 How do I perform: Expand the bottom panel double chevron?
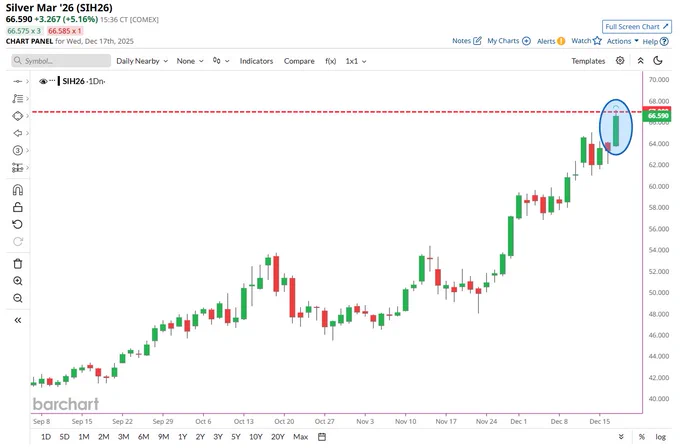tap(621, 437)
